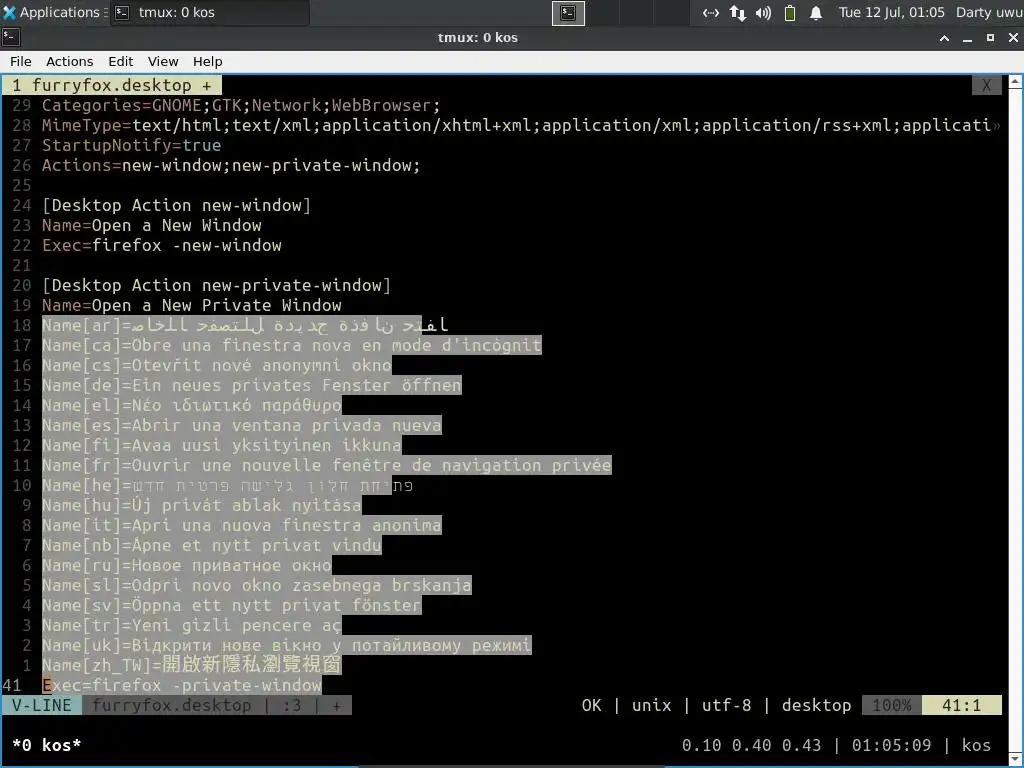Click the 'V-LINE' mode indicator
This screenshot has width=1024, height=768.
42,705
